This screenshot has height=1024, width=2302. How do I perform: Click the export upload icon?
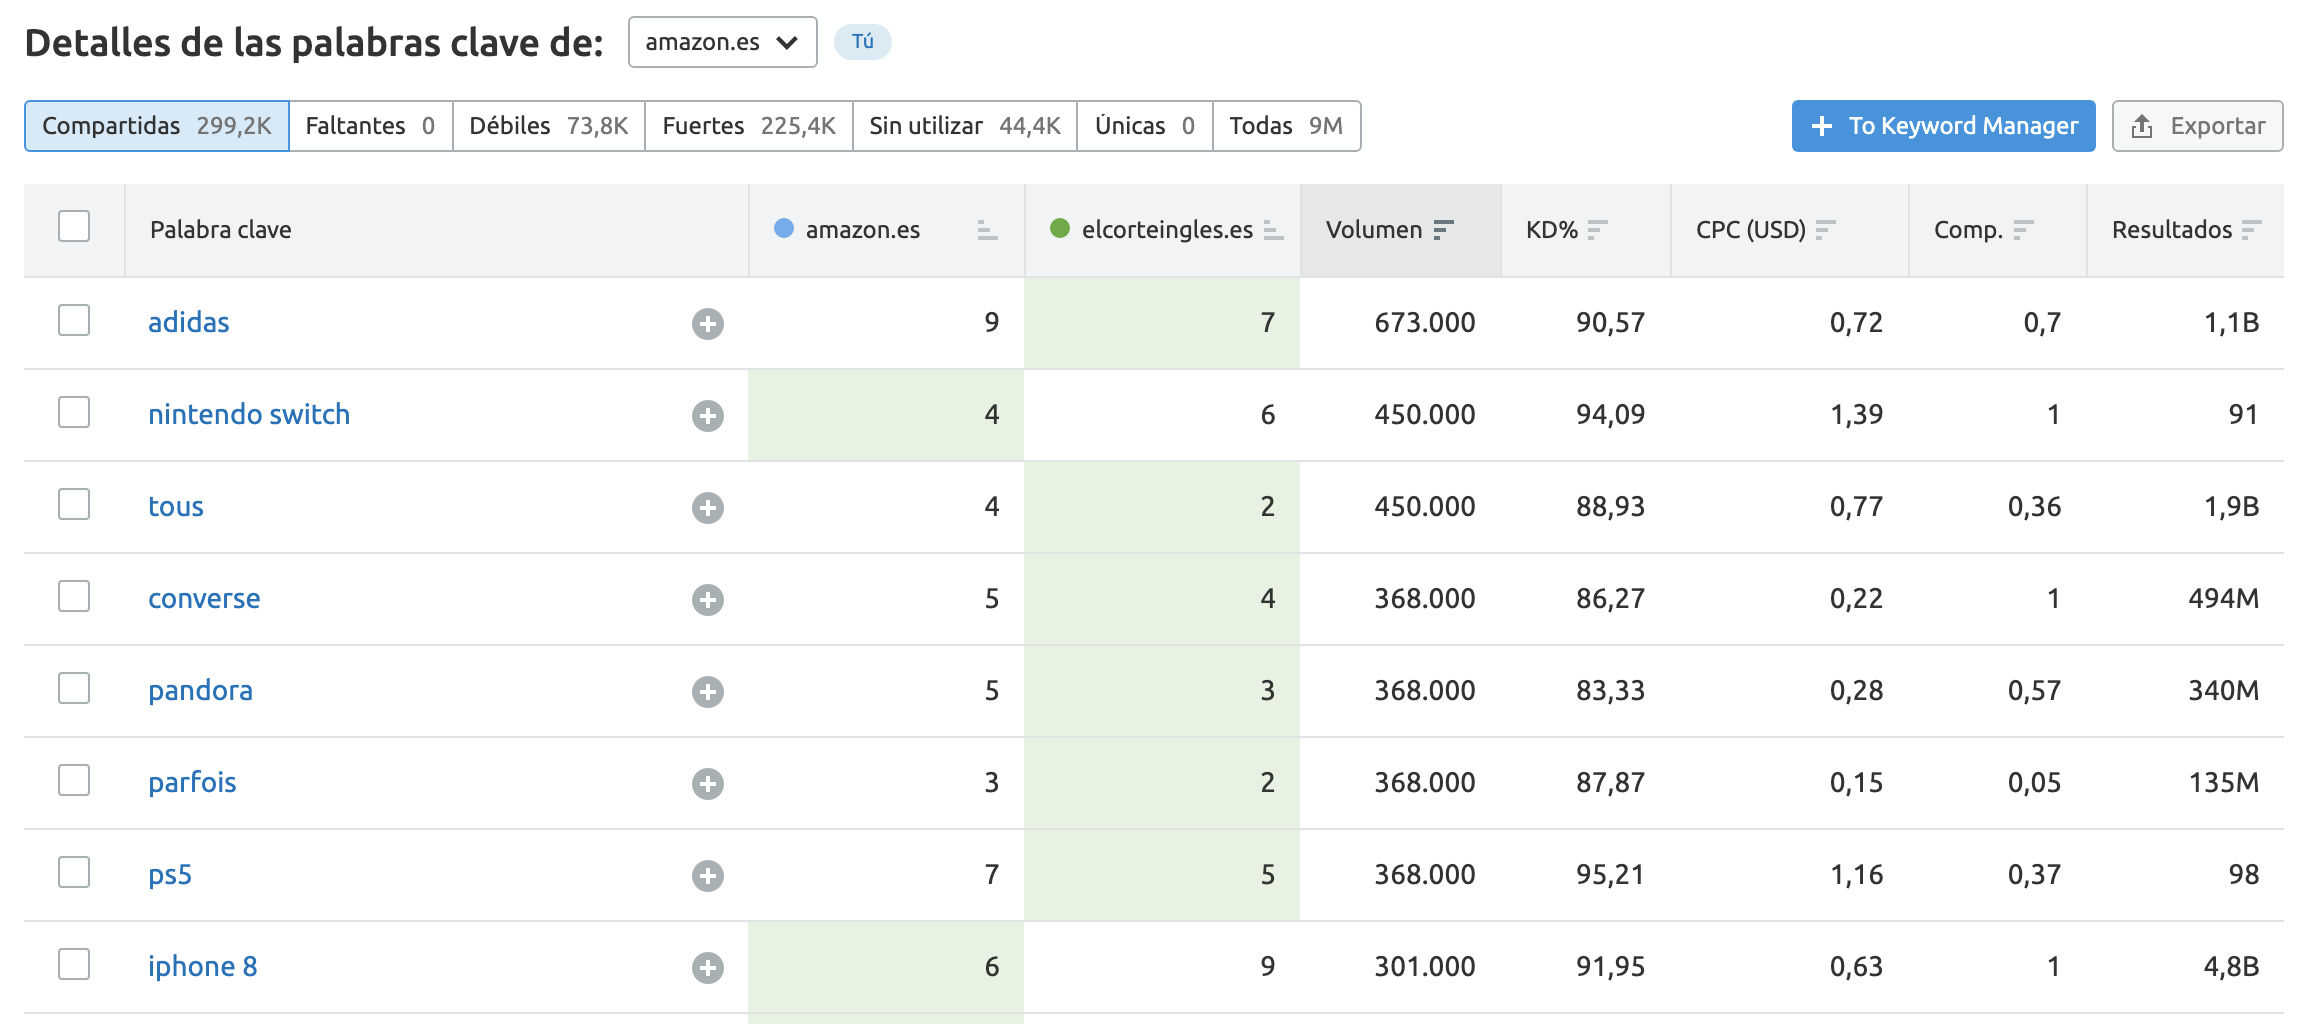(x=2142, y=126)
